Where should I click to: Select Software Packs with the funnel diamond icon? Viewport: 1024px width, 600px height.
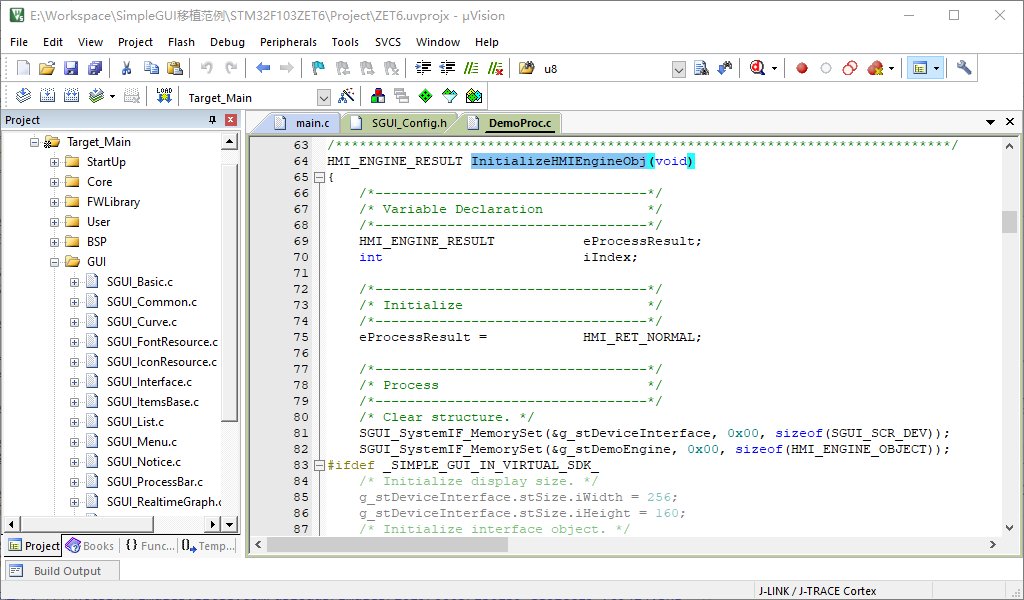[449, 97]
